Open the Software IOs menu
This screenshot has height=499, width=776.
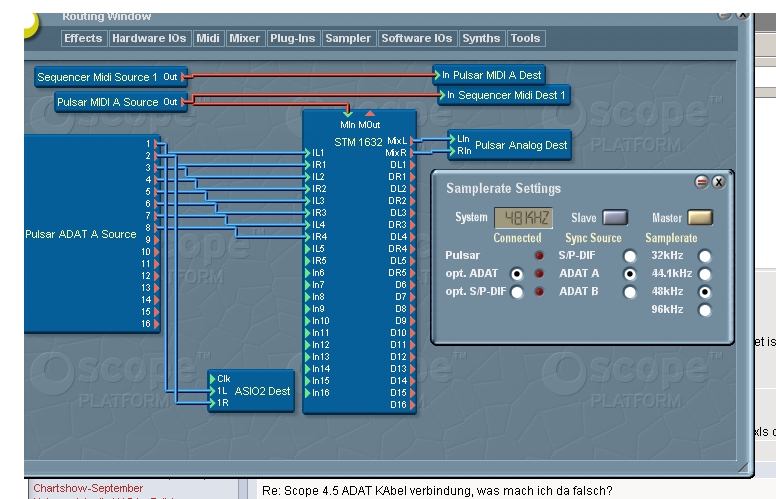(417, 38)
